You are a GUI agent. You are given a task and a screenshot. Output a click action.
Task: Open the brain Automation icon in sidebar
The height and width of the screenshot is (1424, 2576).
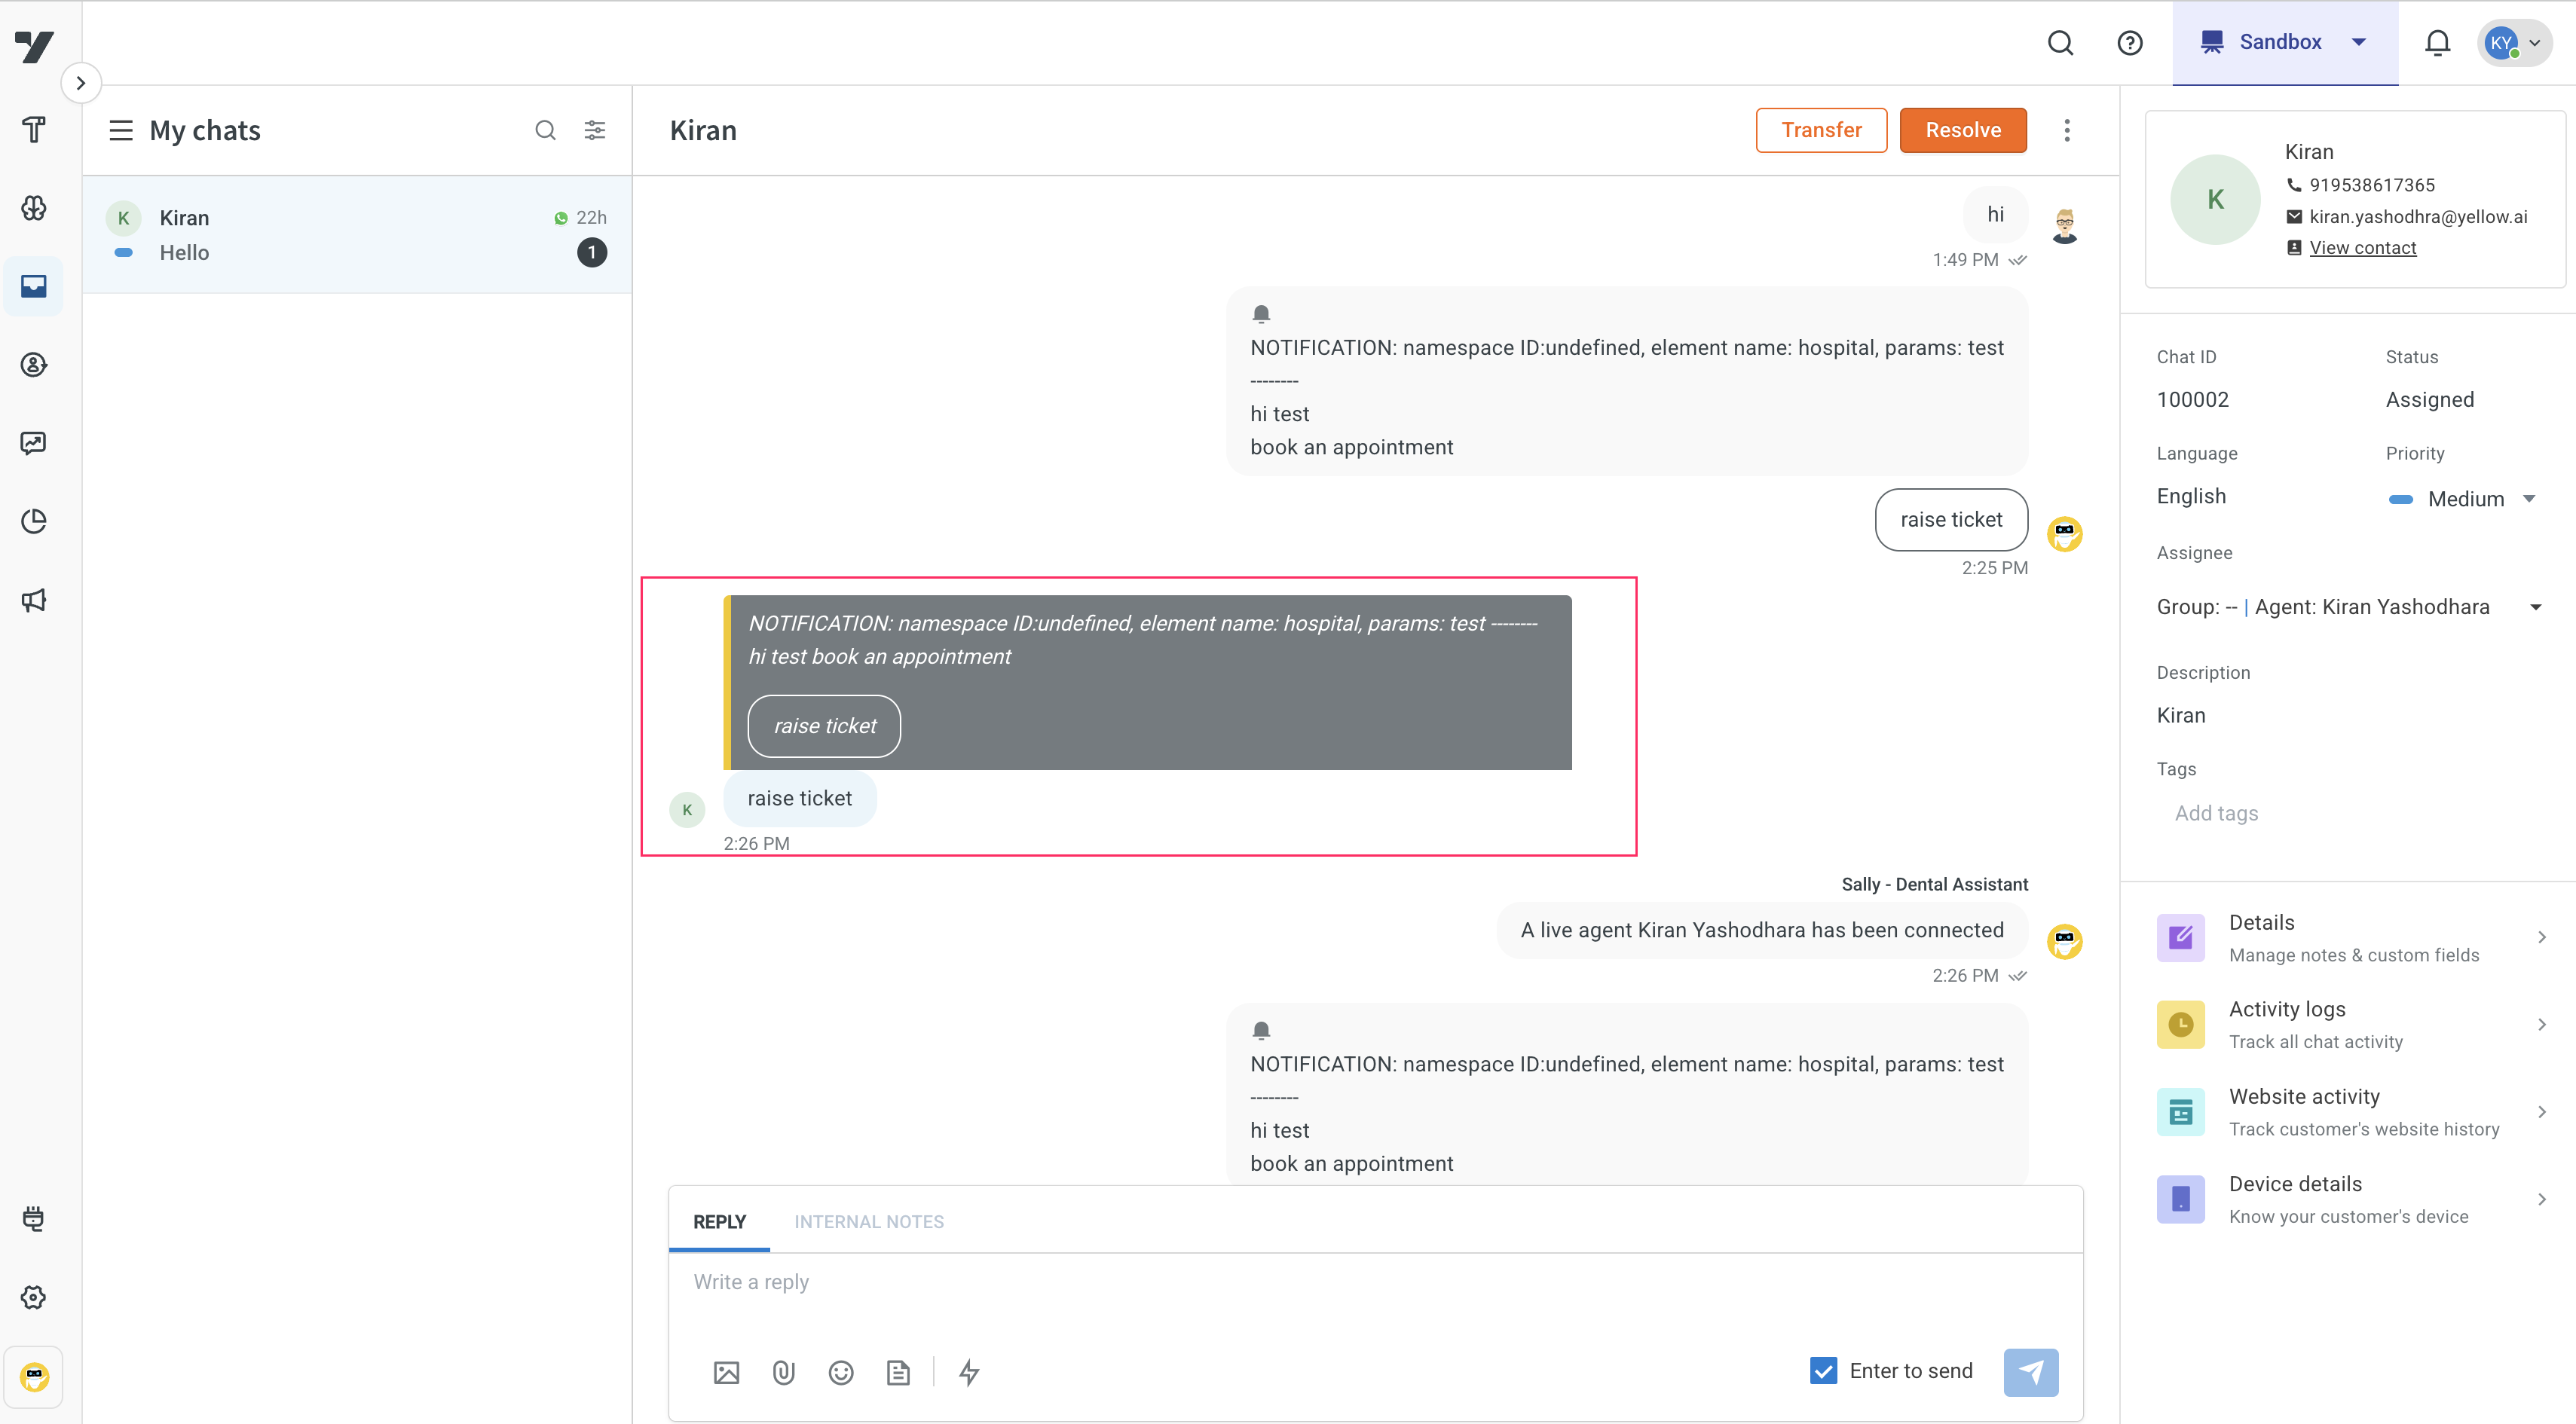(34, 208)
